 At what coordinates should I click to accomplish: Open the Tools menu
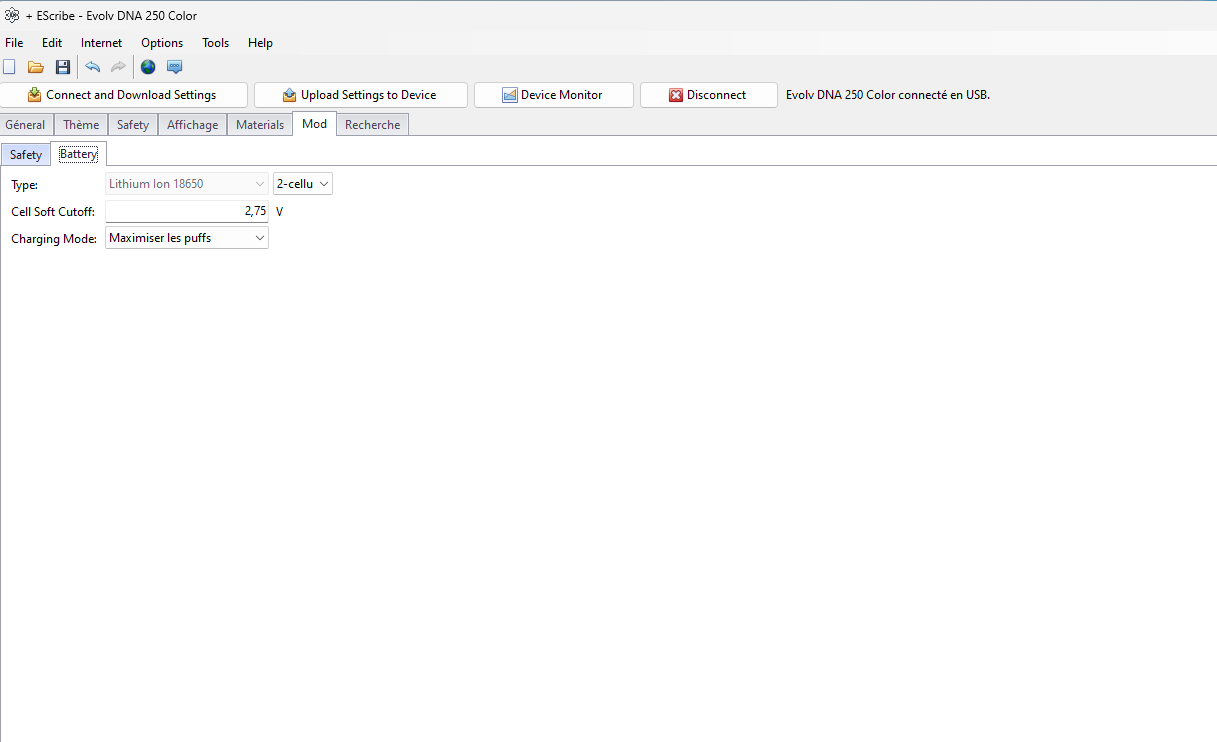tap(215, 43)
